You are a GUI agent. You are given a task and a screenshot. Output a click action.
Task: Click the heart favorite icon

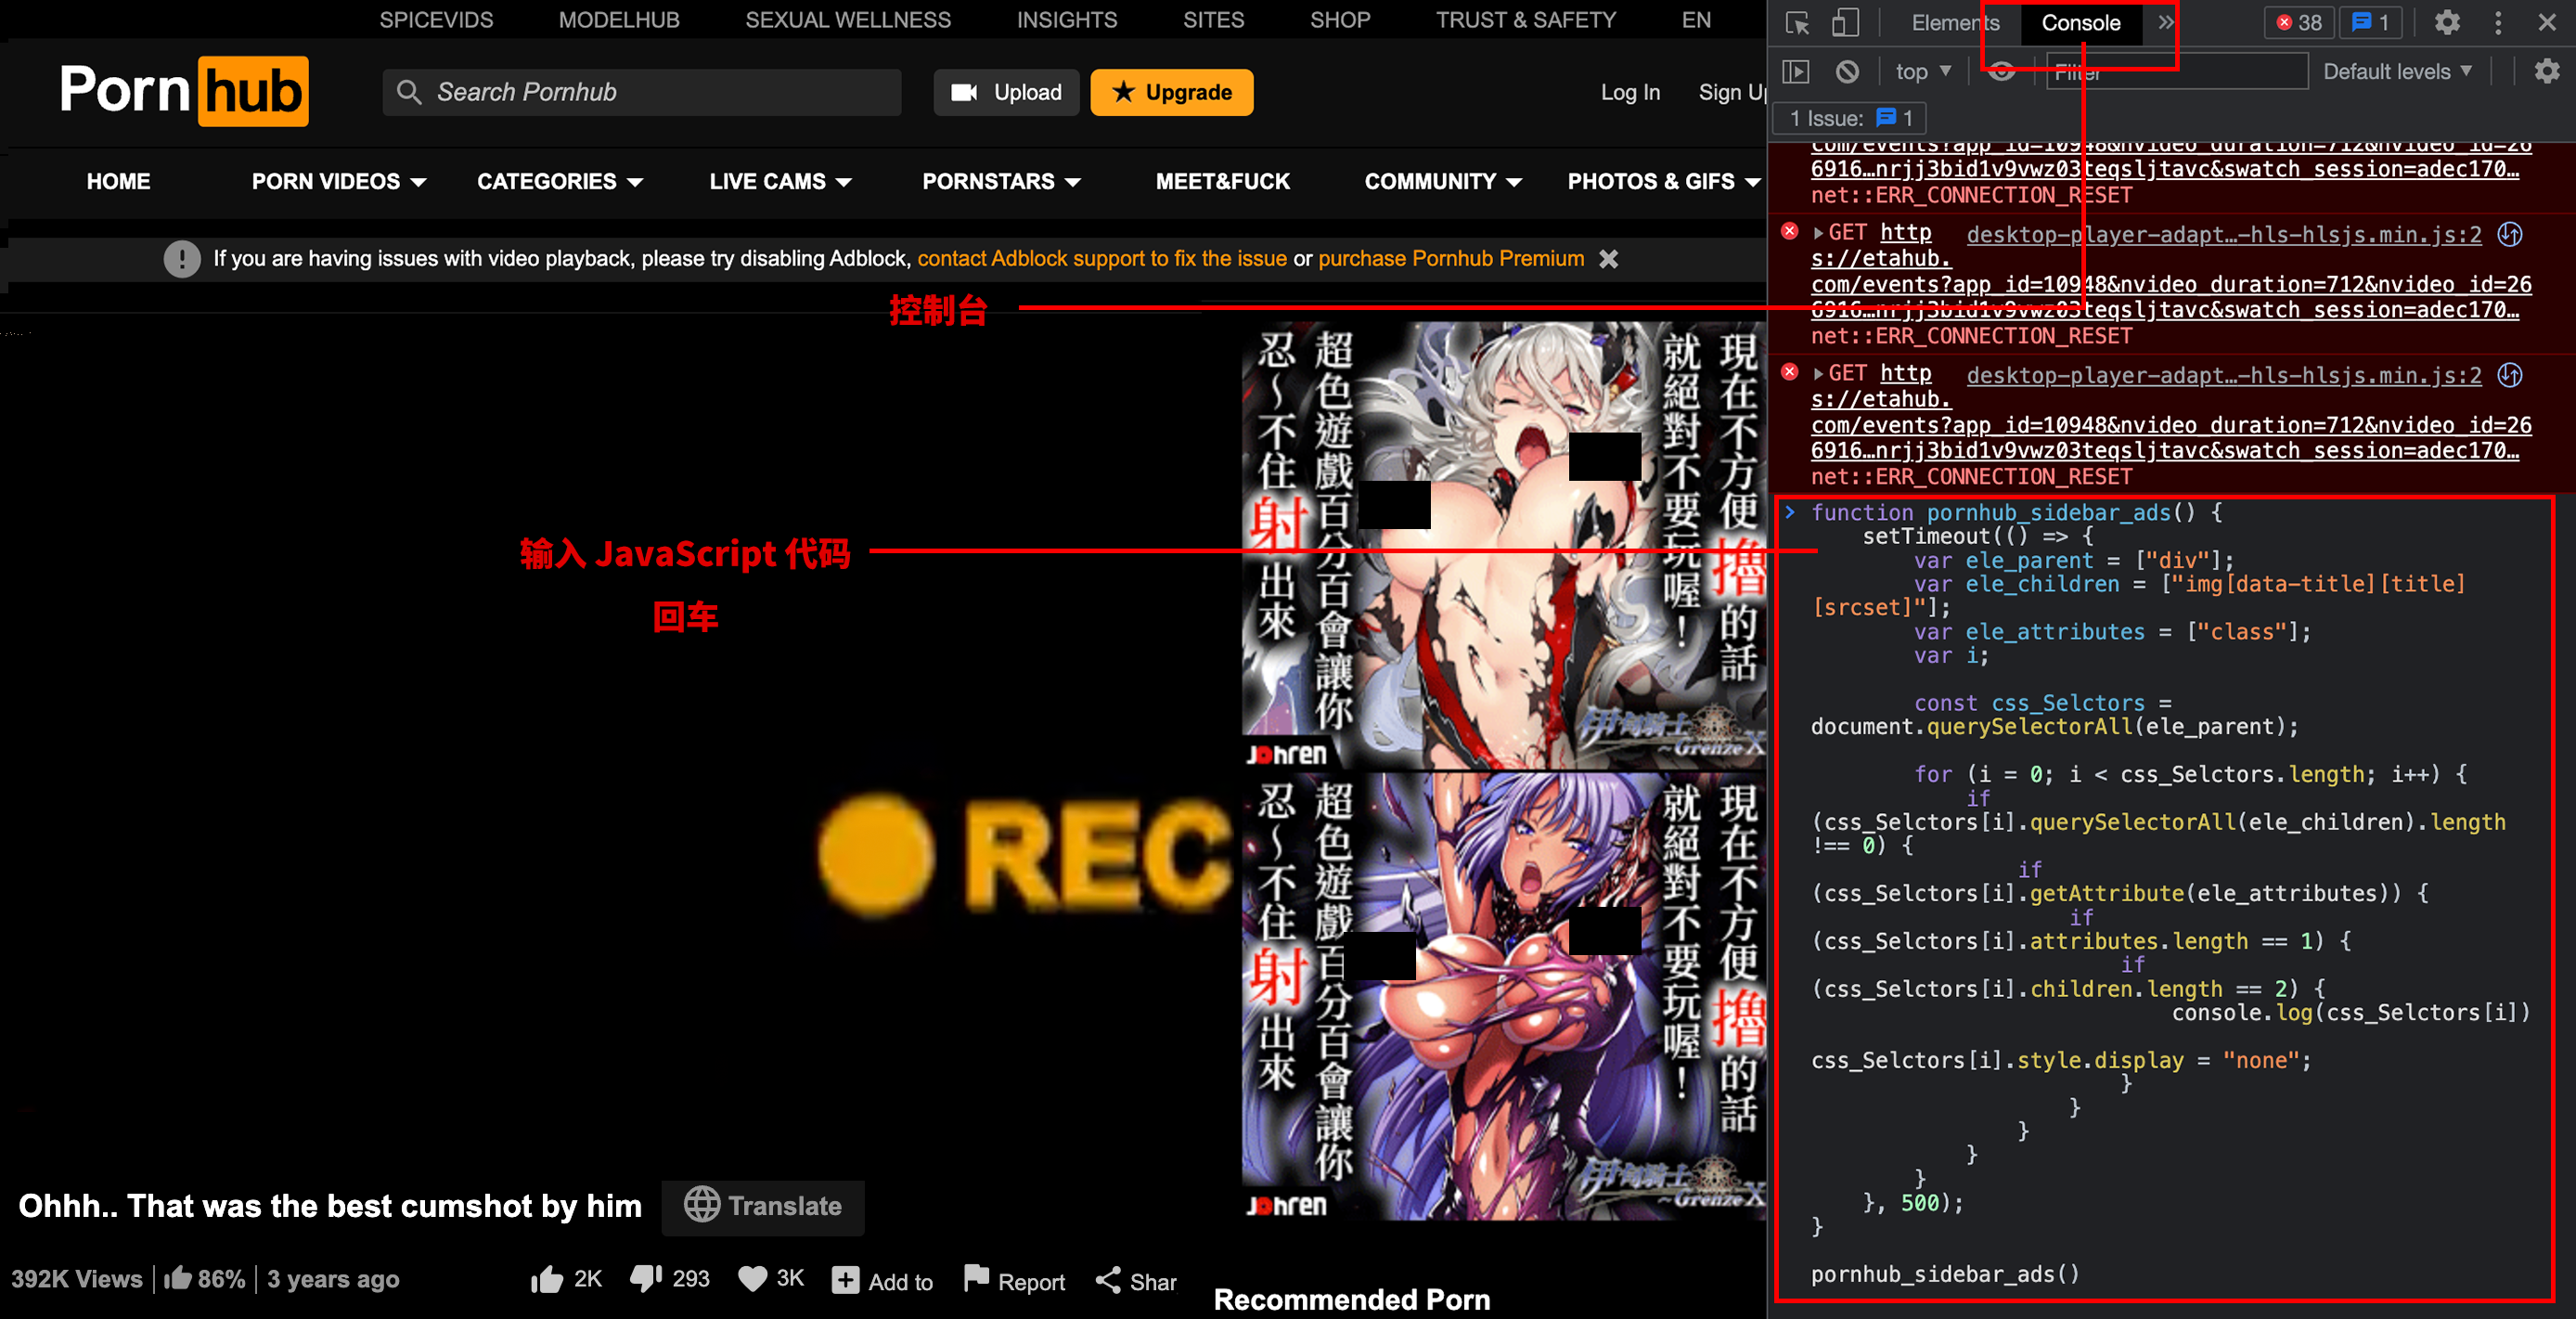[752, 1279]
